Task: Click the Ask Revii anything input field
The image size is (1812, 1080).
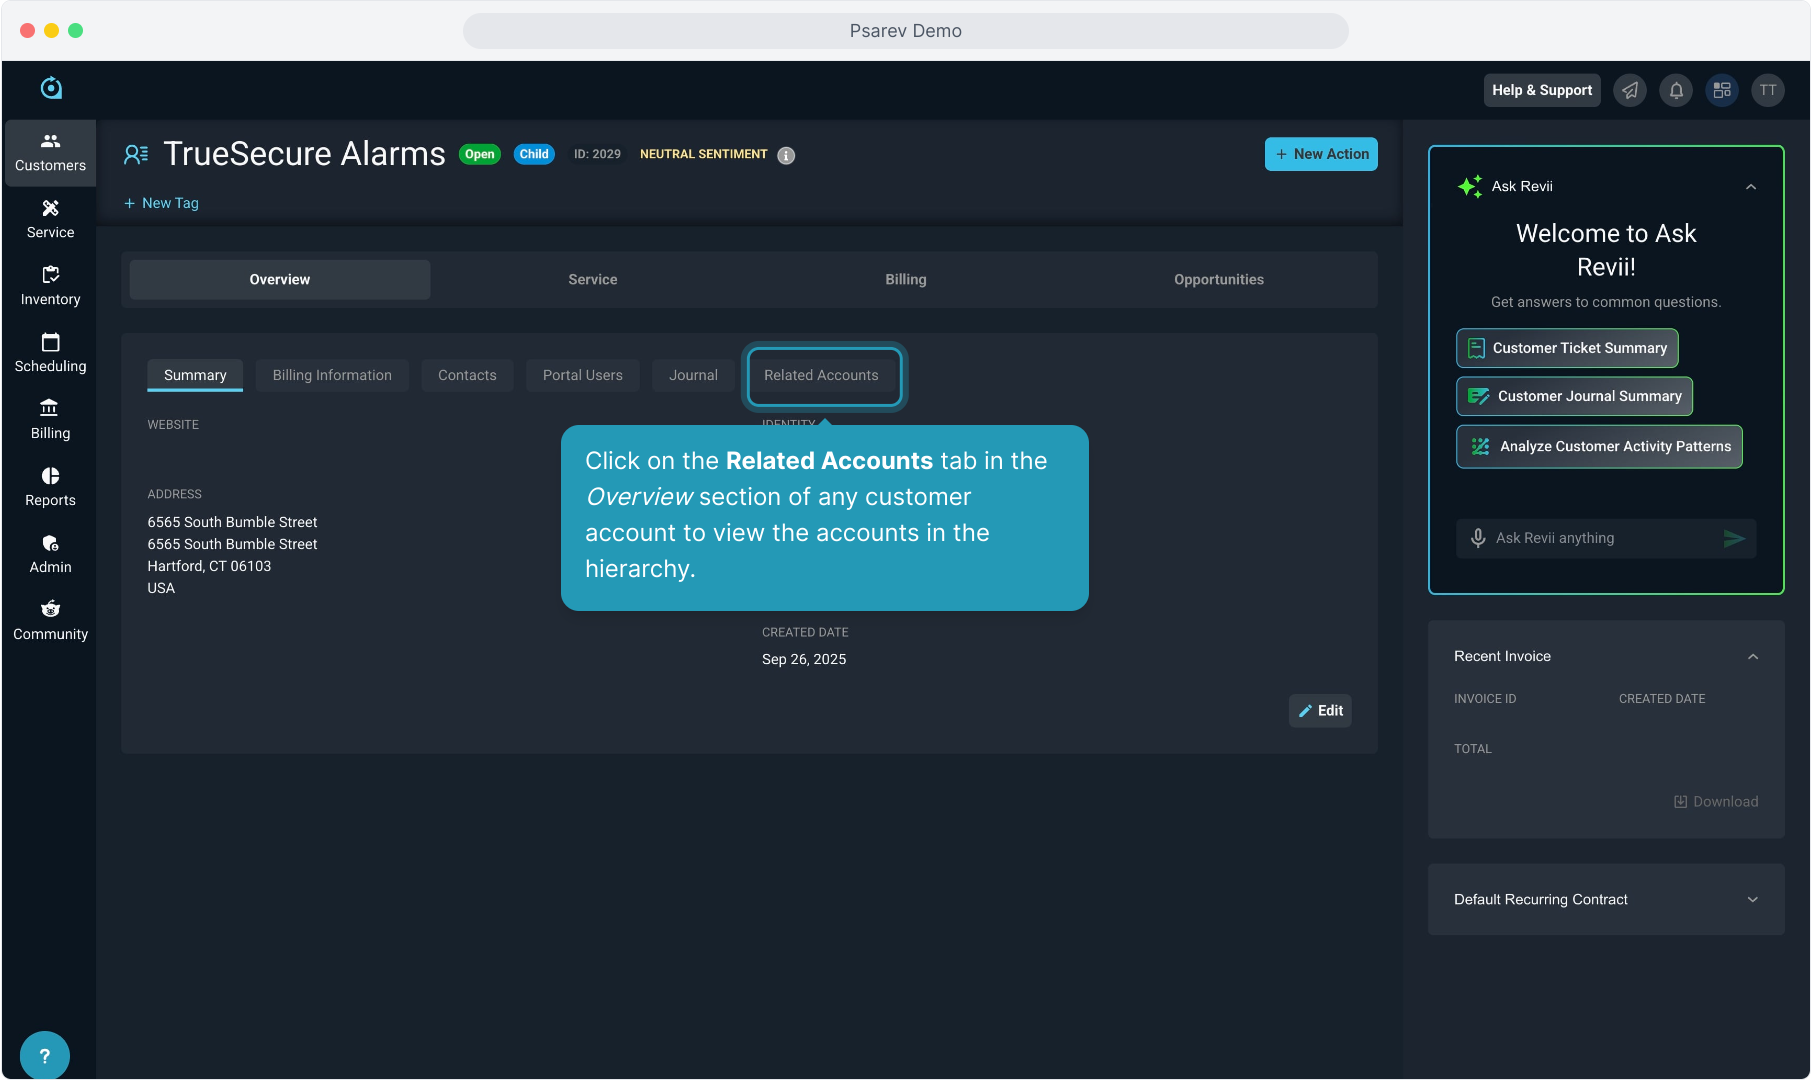Action: [x=1600, y=538]
